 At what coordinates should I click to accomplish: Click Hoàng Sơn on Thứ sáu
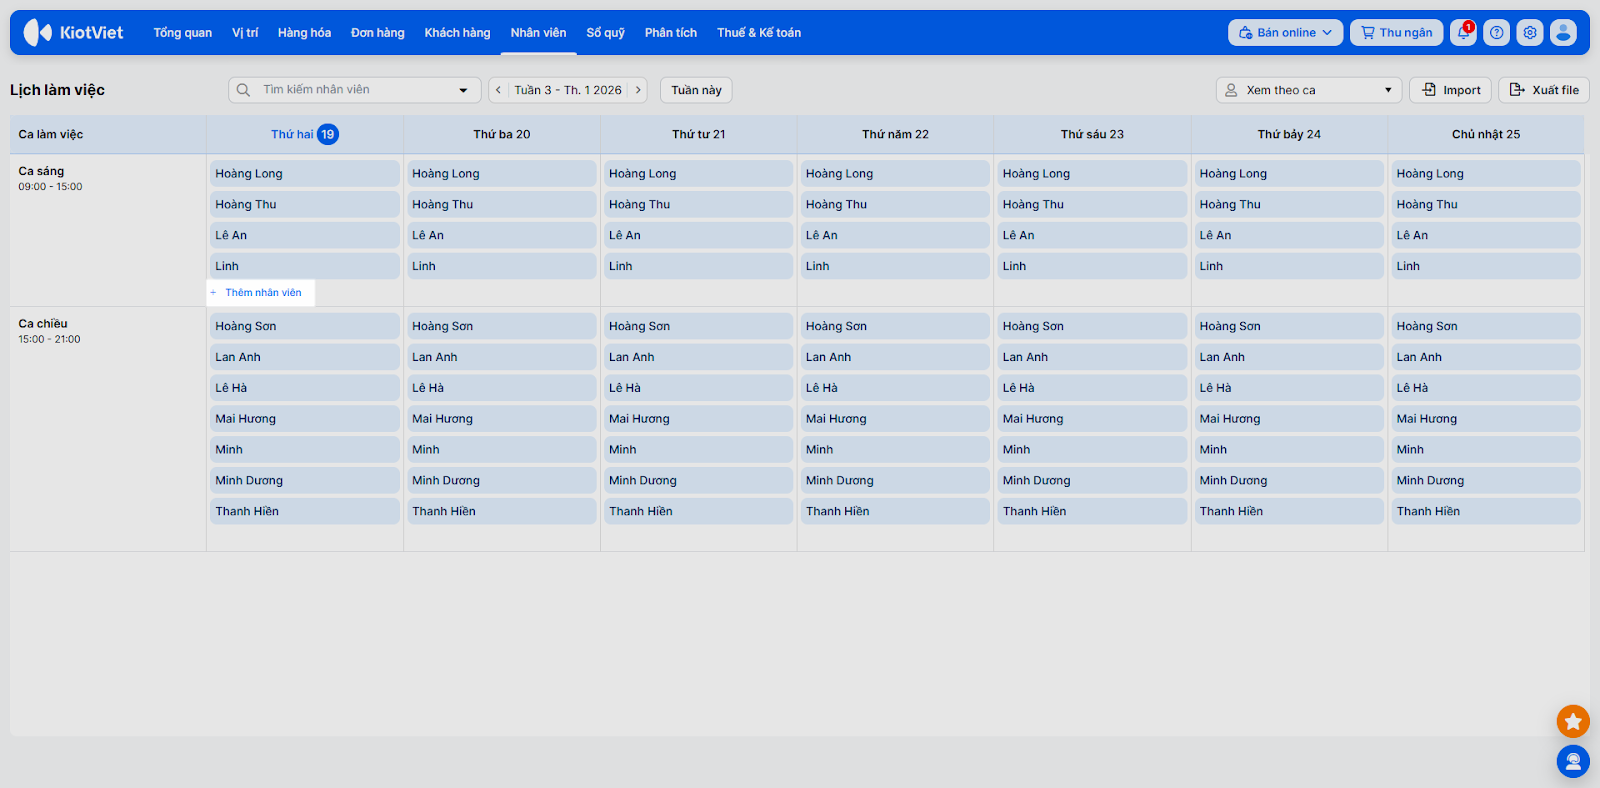[1092, 327]
